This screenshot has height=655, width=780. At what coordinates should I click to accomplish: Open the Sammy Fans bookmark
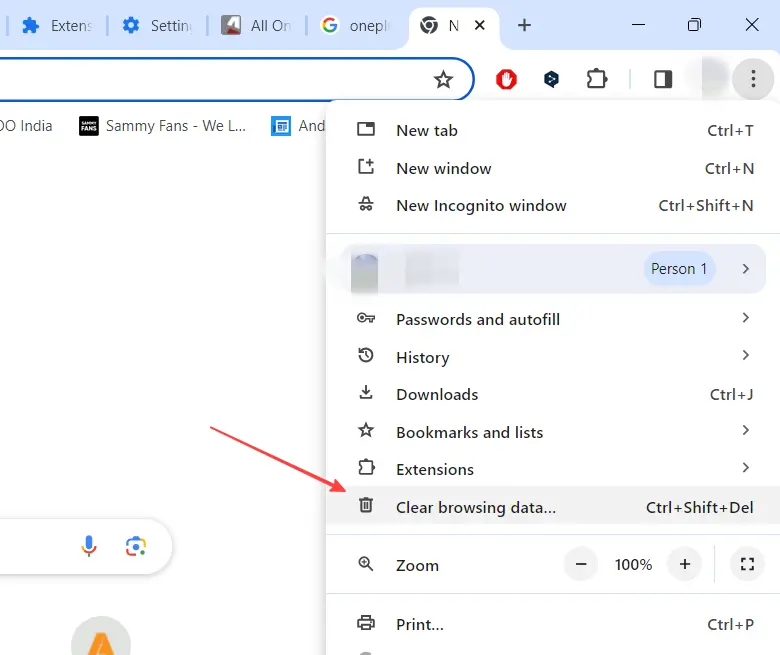click(162, 126)
